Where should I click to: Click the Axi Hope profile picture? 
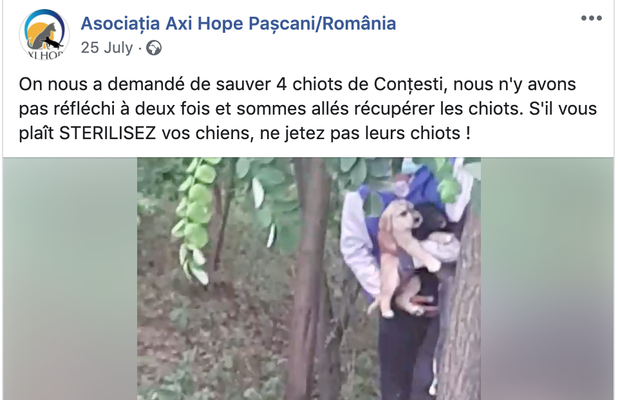click(x=45, y=35)
